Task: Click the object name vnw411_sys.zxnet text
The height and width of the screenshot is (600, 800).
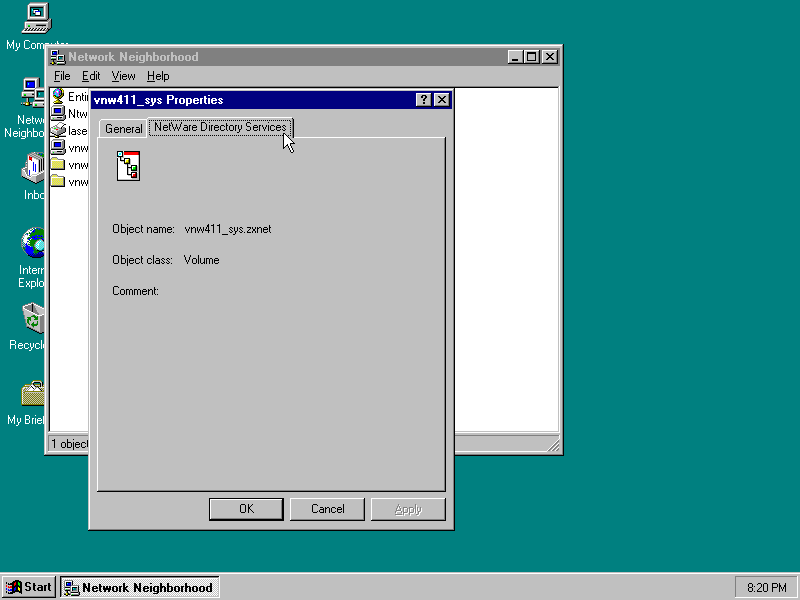Action: click(x=228, y=229)
